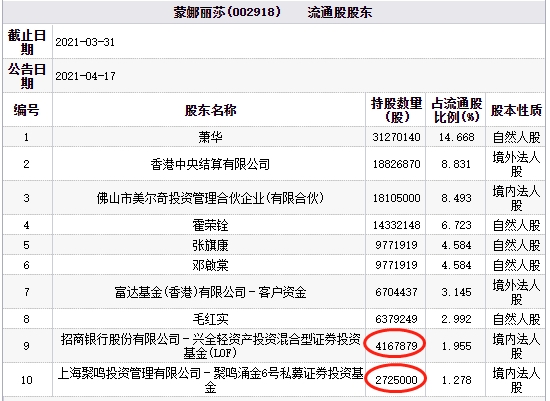Viewport: 550px width, 401px height.
Task: Select share count 14332148
Action: (x=396, y=225)
